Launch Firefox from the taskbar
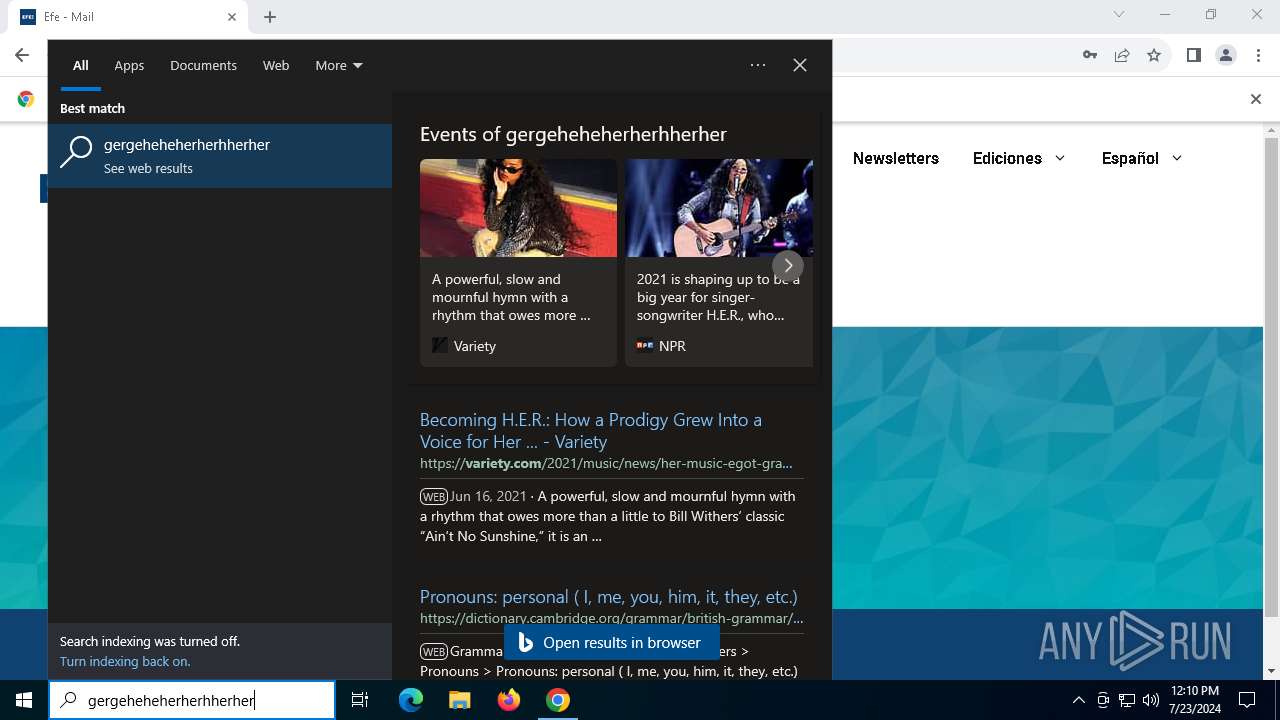This screenshot has width=1280, height=720. coord(509,700)
